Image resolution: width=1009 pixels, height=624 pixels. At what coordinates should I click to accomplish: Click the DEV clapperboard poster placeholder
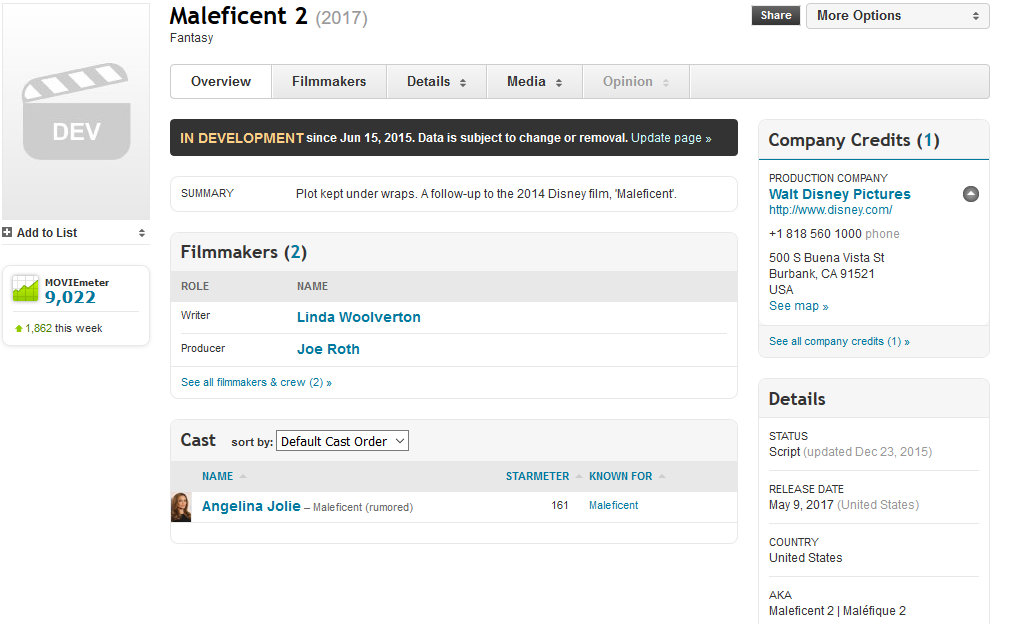coord(76,112)
